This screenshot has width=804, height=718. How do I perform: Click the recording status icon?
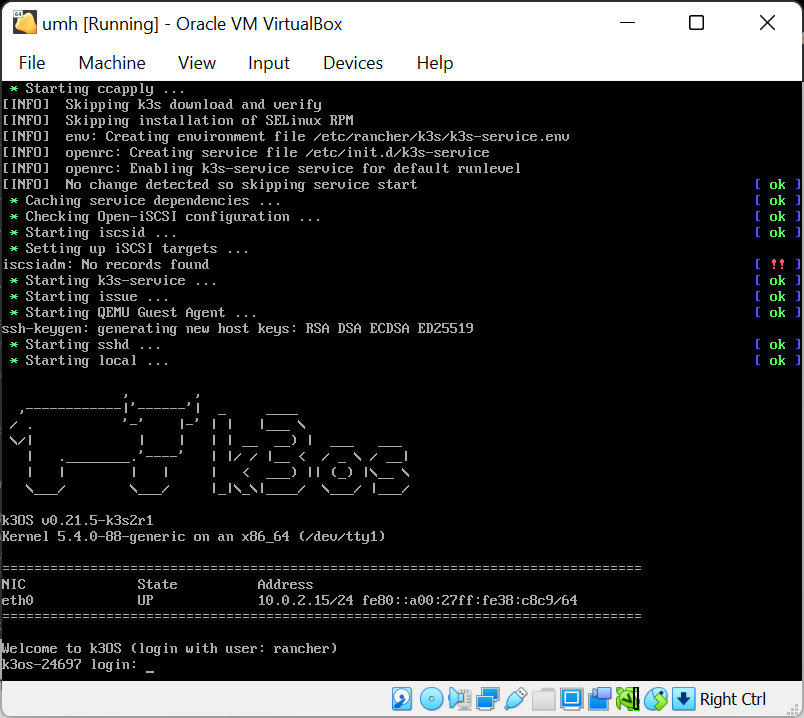coord(600,698)
